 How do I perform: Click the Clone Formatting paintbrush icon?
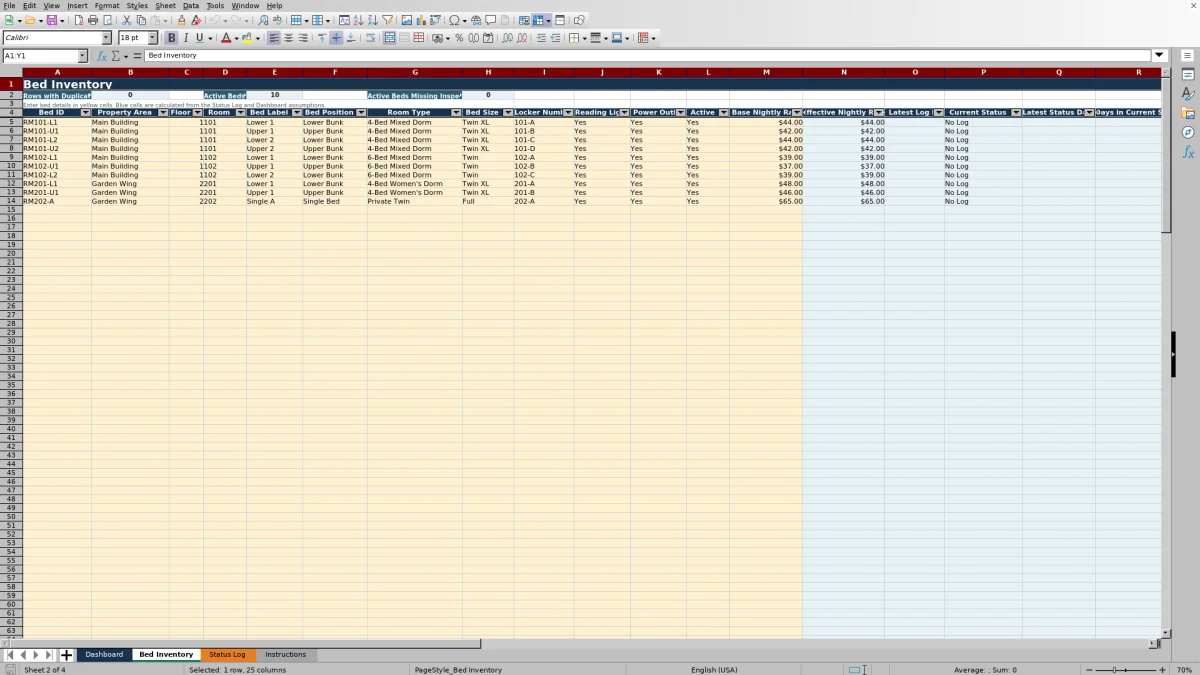click(181, 20)
